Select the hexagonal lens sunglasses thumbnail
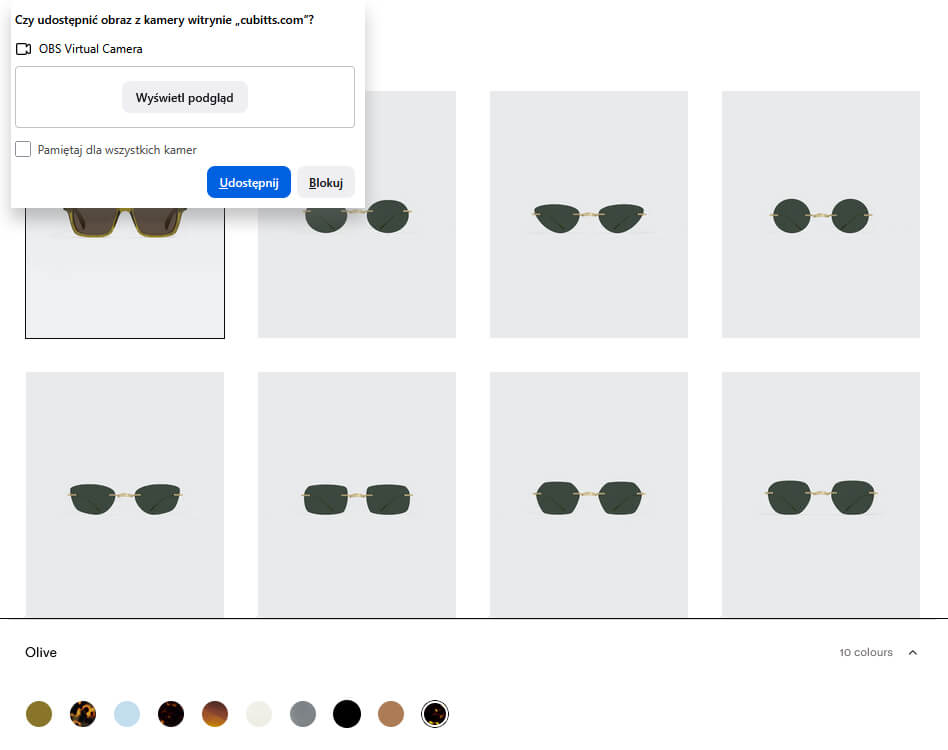This screenshot has height=750, width=948. click(x=588, y=496)
